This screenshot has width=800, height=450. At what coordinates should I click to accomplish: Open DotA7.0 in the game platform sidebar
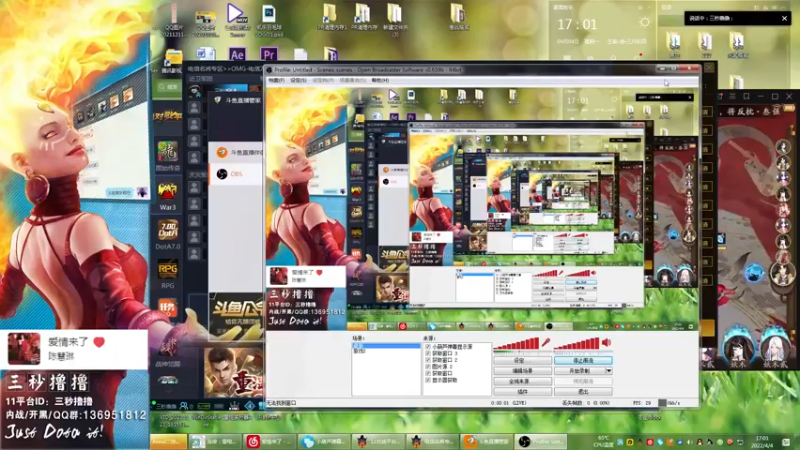[167, 235]
